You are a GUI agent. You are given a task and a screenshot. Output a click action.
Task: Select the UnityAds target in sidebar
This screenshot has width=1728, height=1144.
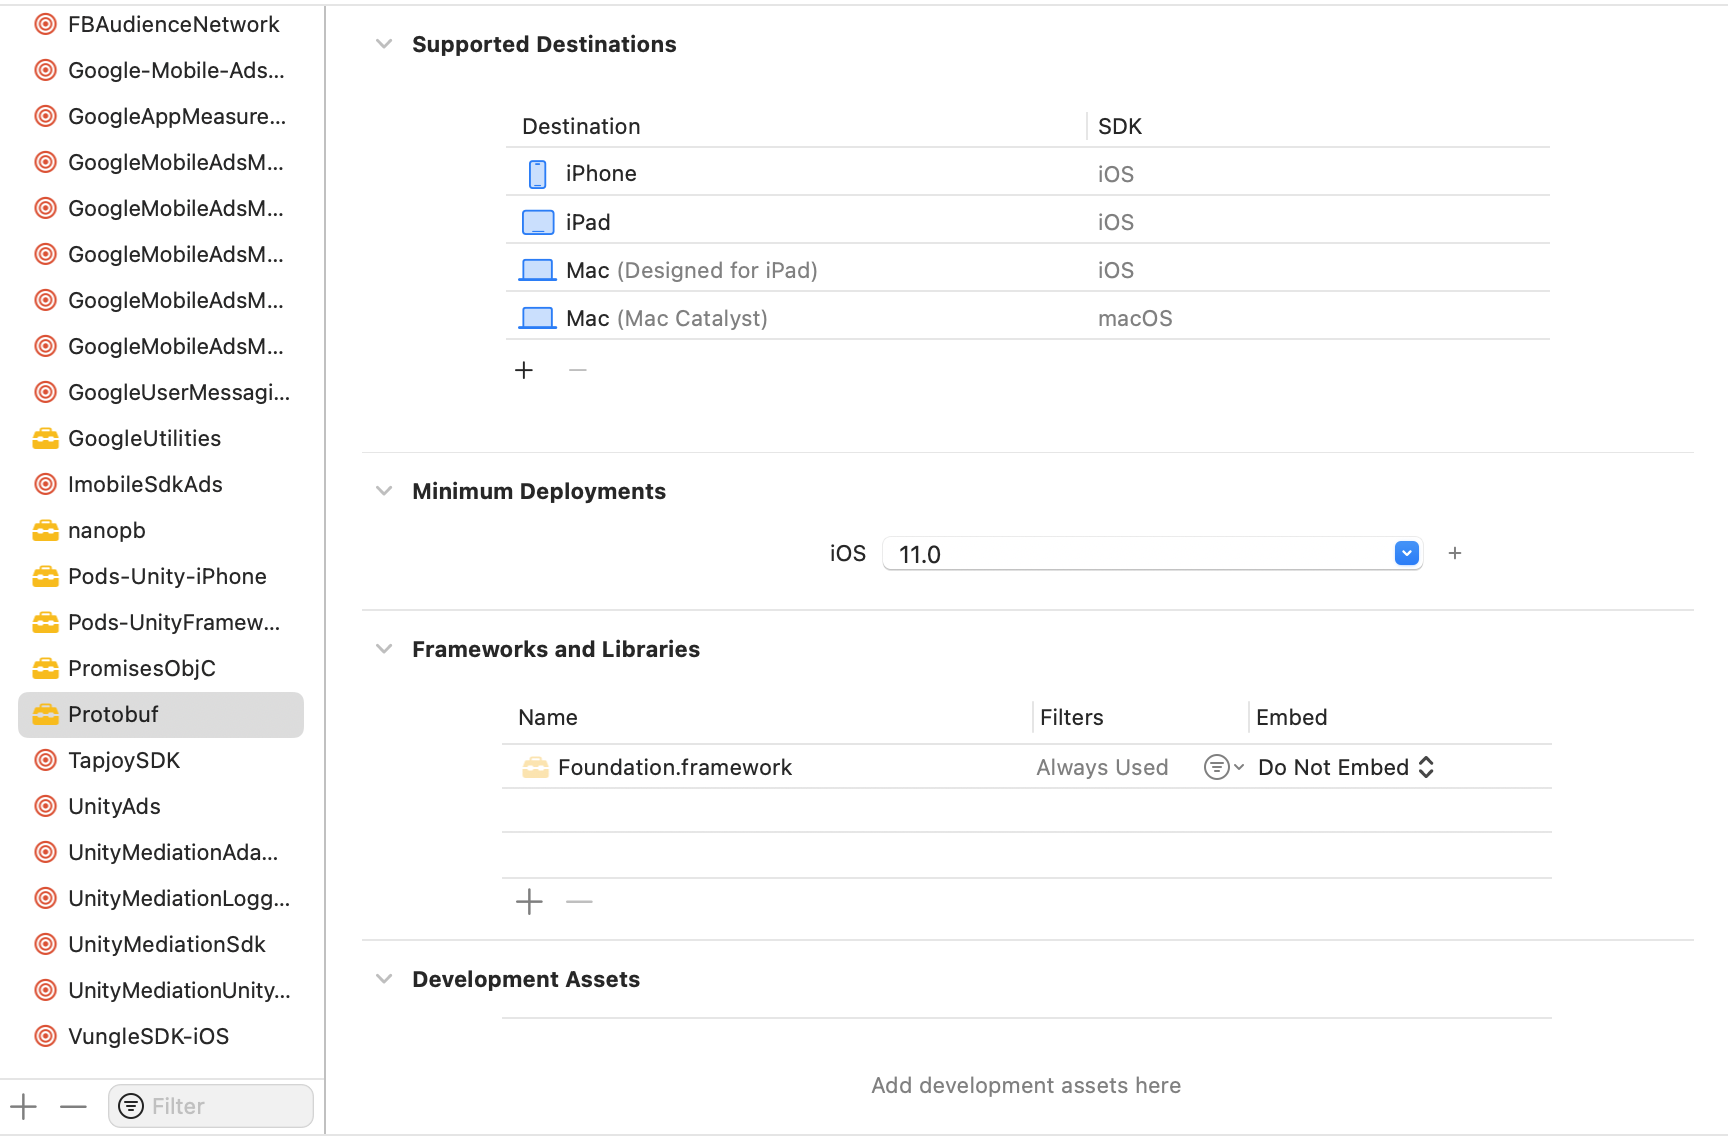pos(114,806)
